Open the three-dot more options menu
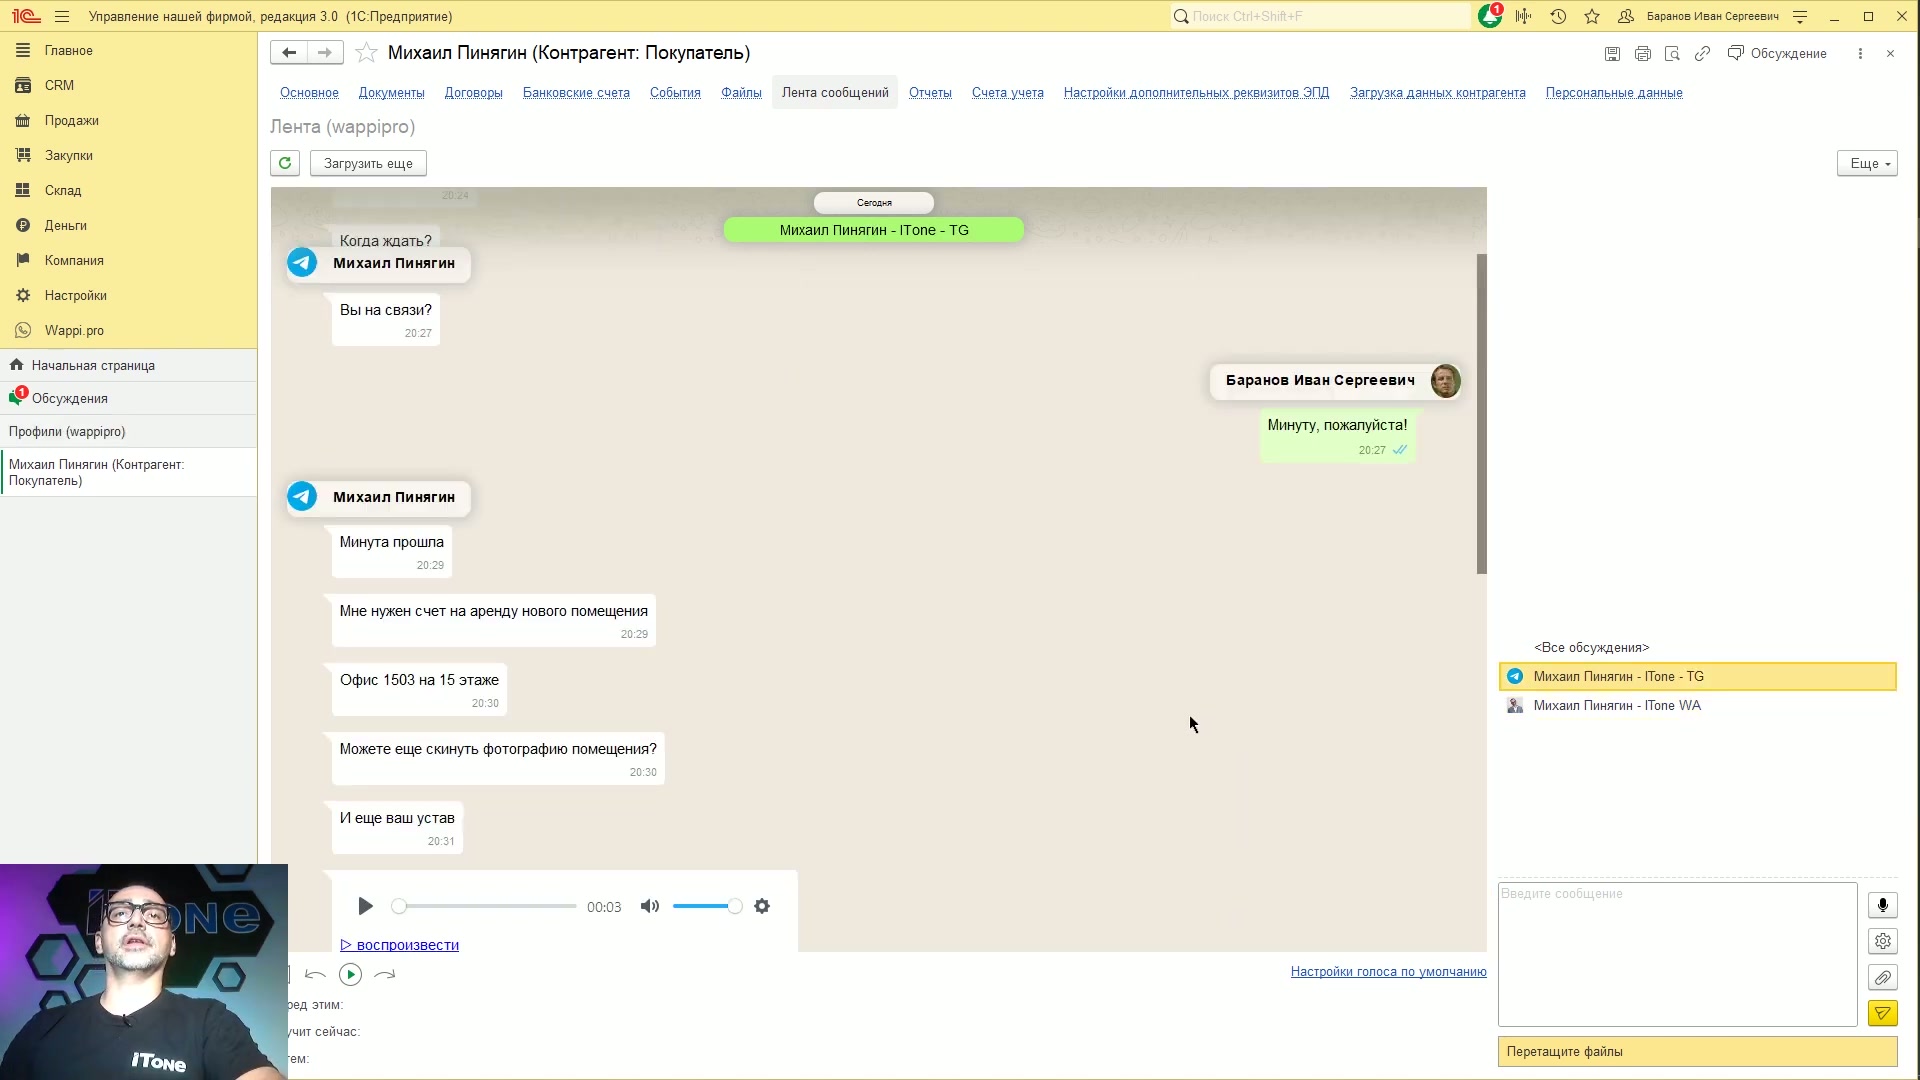 1860,54
